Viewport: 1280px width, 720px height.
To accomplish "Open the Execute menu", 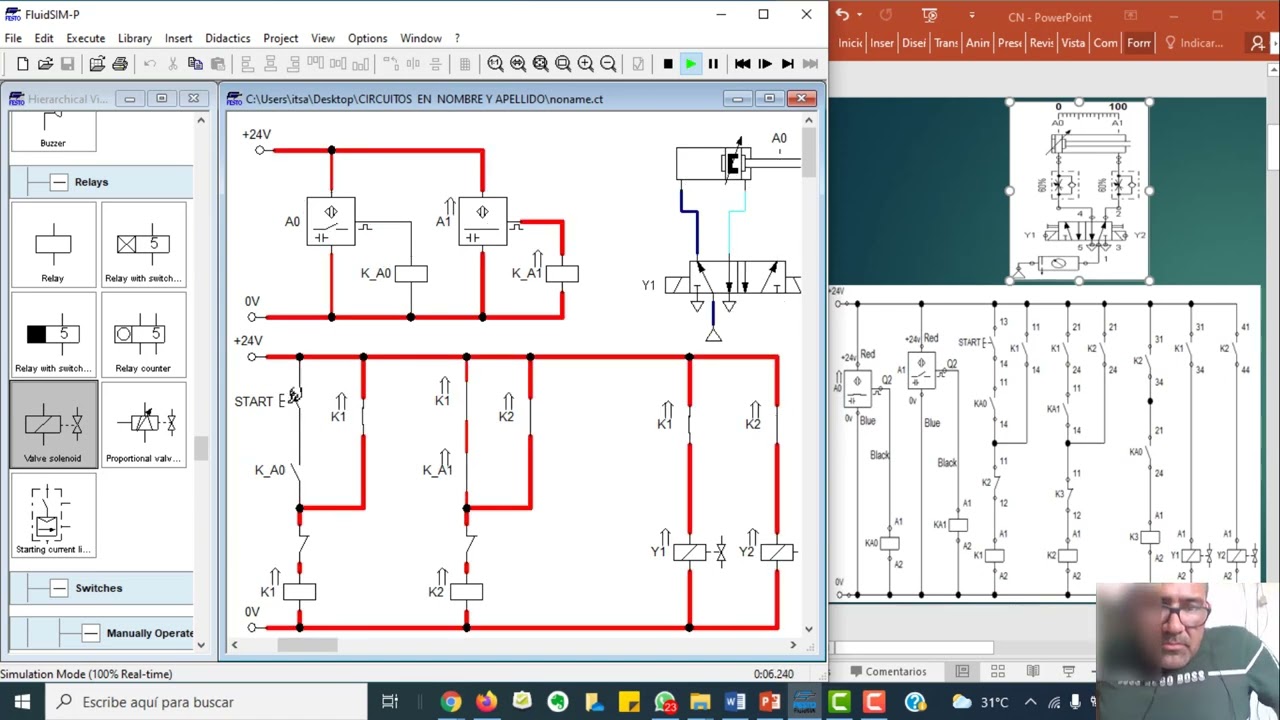I will click(85, 38).
